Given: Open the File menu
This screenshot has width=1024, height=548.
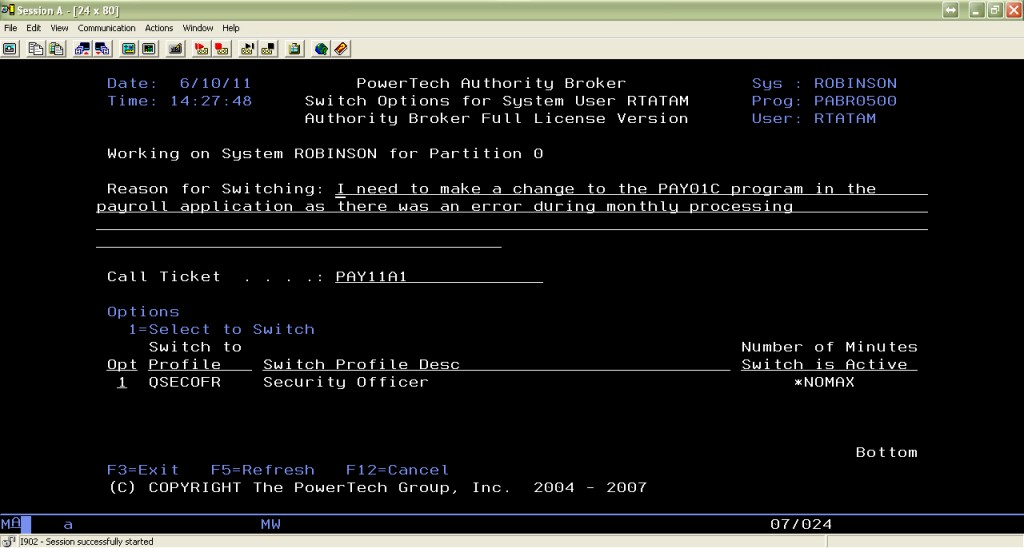Looking at the screenshot, I should (x=10, y=28).
